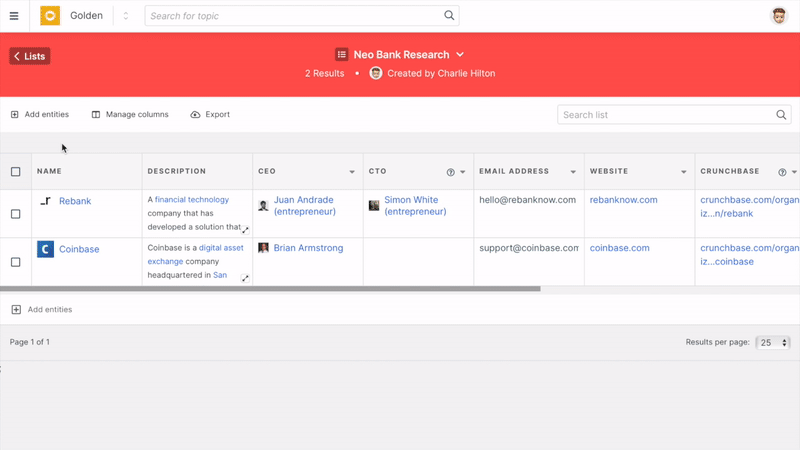Viewport: 800px width, 450px height.
Task: Open Coinbase's Crunchbase link
Action: point(749,255)
